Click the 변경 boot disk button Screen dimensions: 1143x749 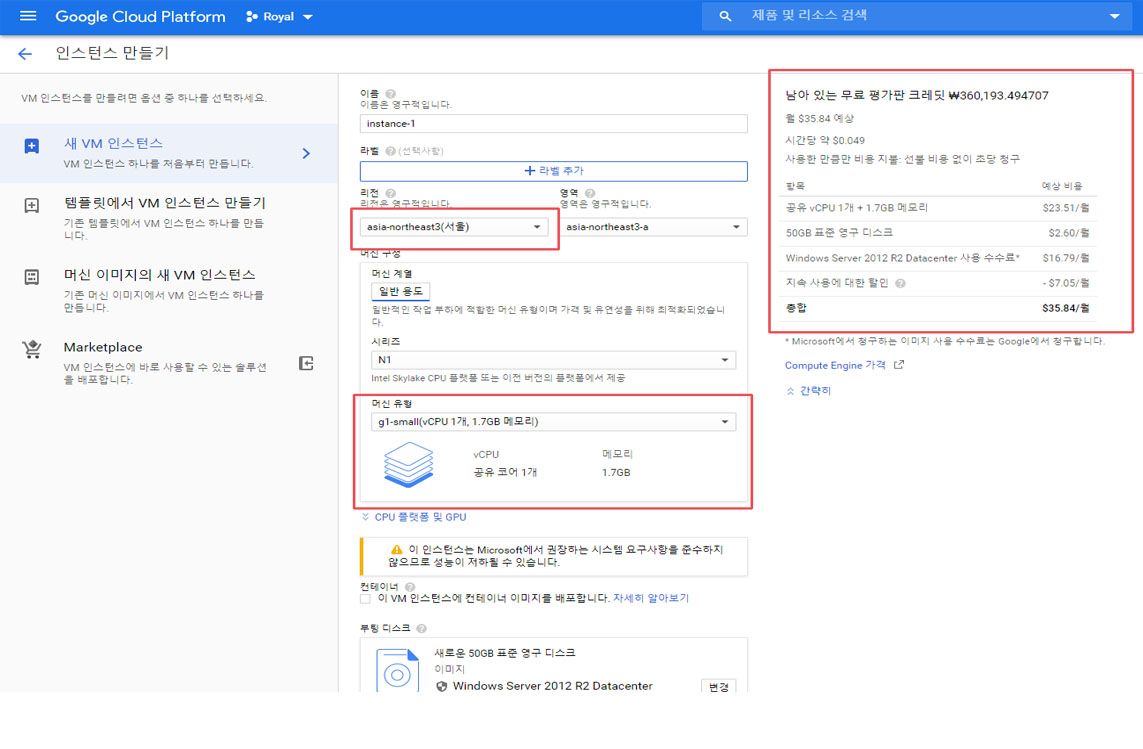click(719, 687)
